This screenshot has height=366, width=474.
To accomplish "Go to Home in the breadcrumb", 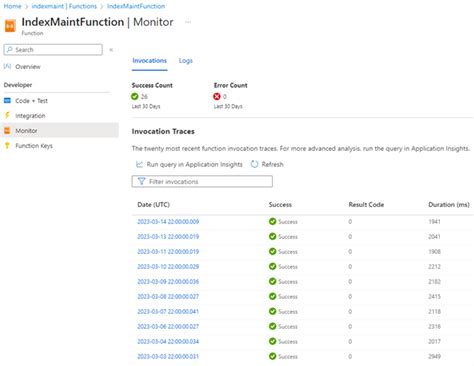I will point(12,6).
